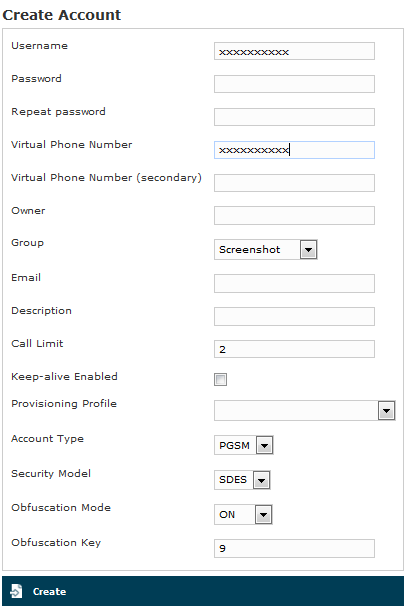Click the Virtual Phone Number field

tap(294, 150)
